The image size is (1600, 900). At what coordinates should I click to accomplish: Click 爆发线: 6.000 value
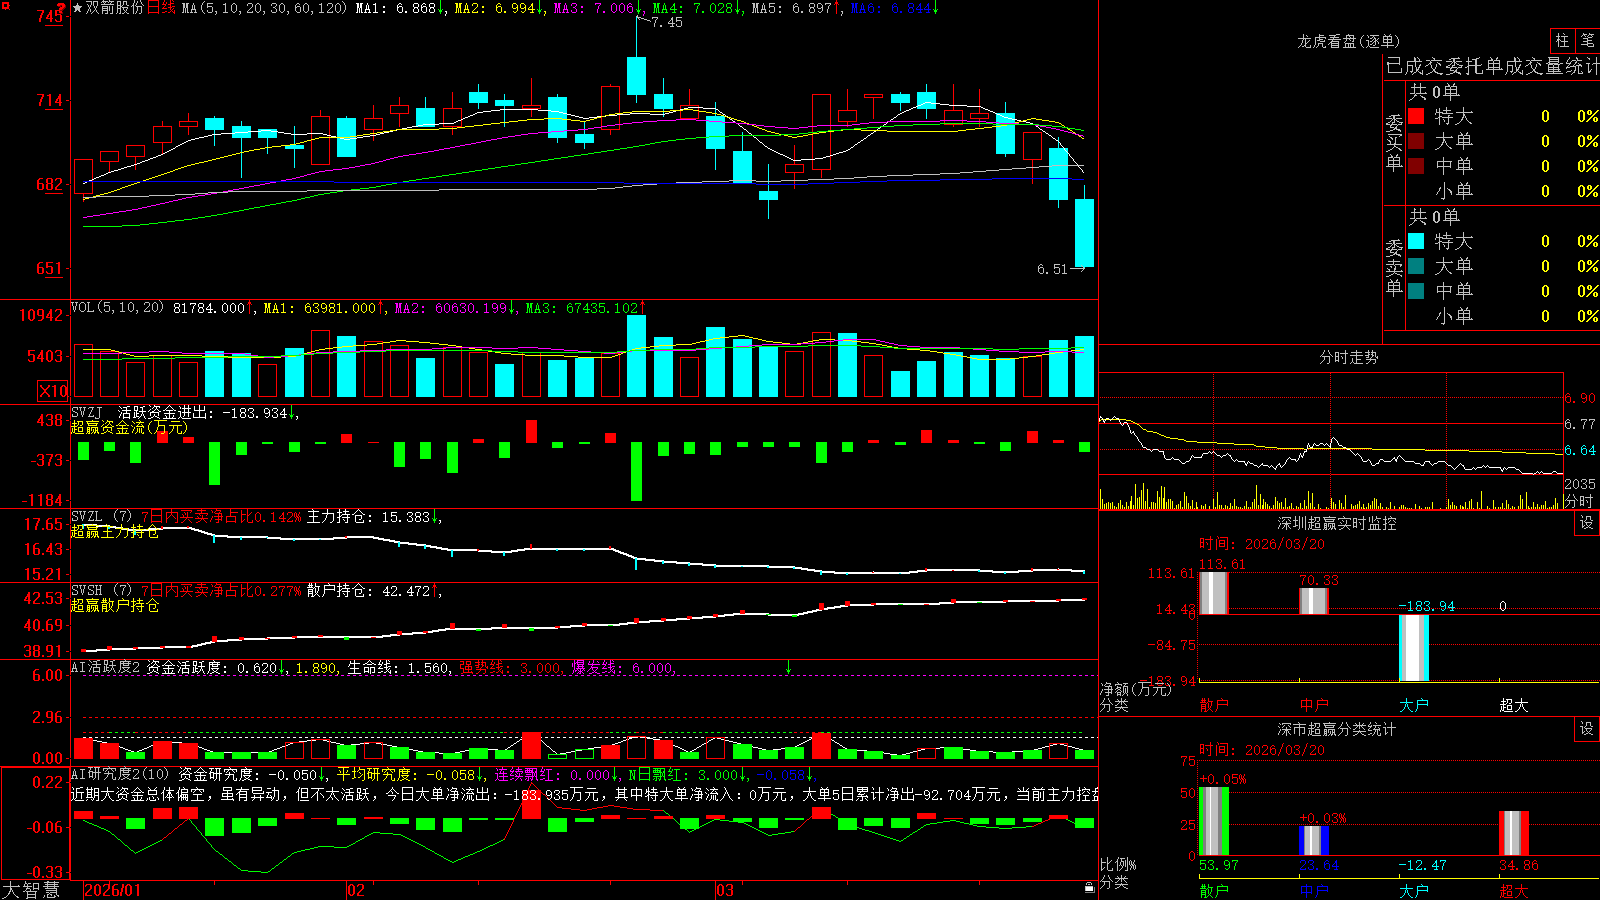click(x=622, y=667)
